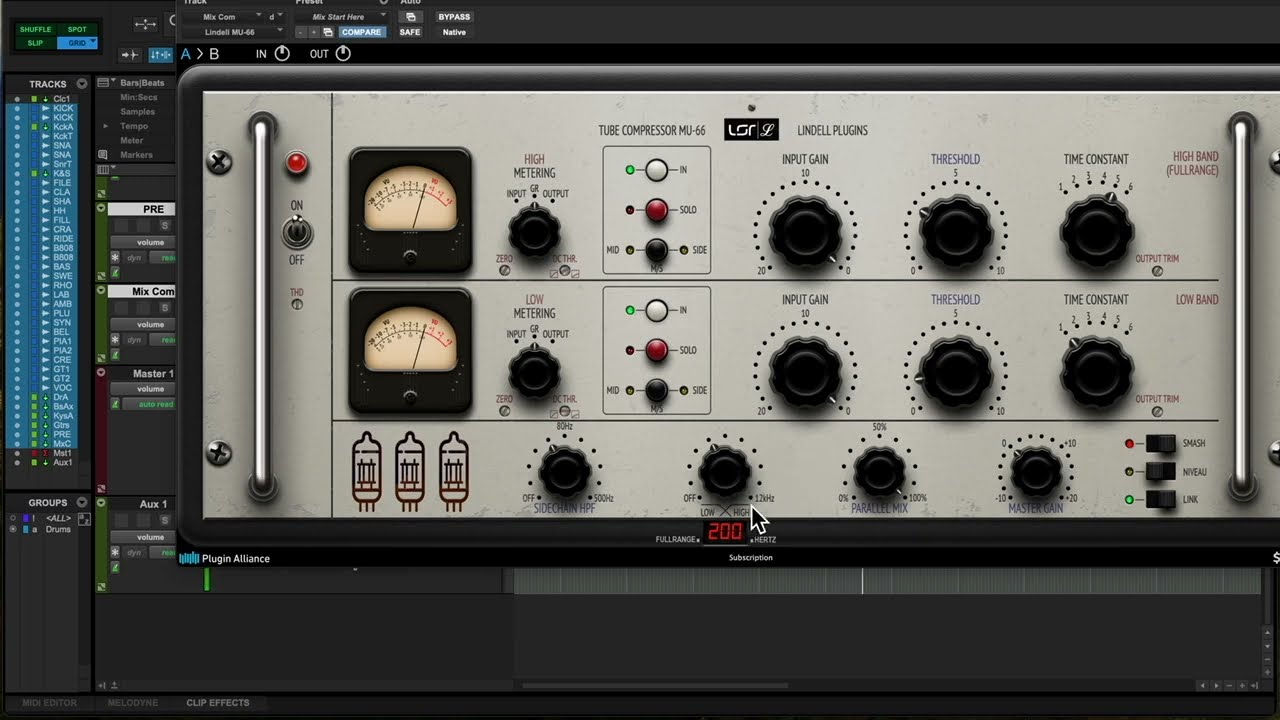
Task: Click the low band INPUT GAIN knob
Action: click(x=805, y=372)
